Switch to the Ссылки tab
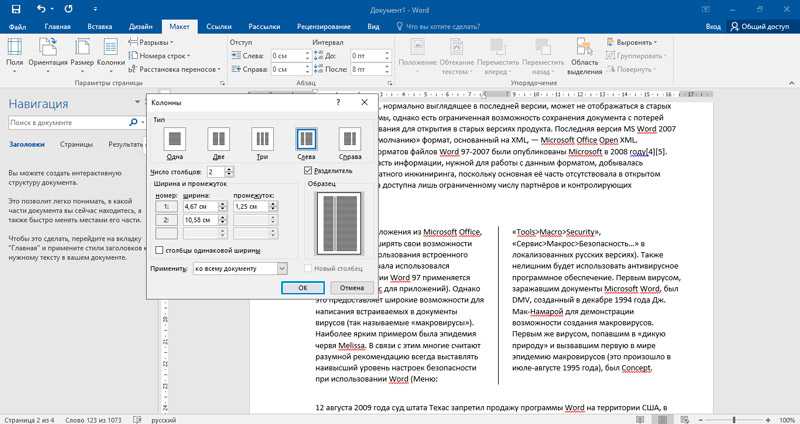This screenshot has width=800, height=424. [x=219, y=27]
